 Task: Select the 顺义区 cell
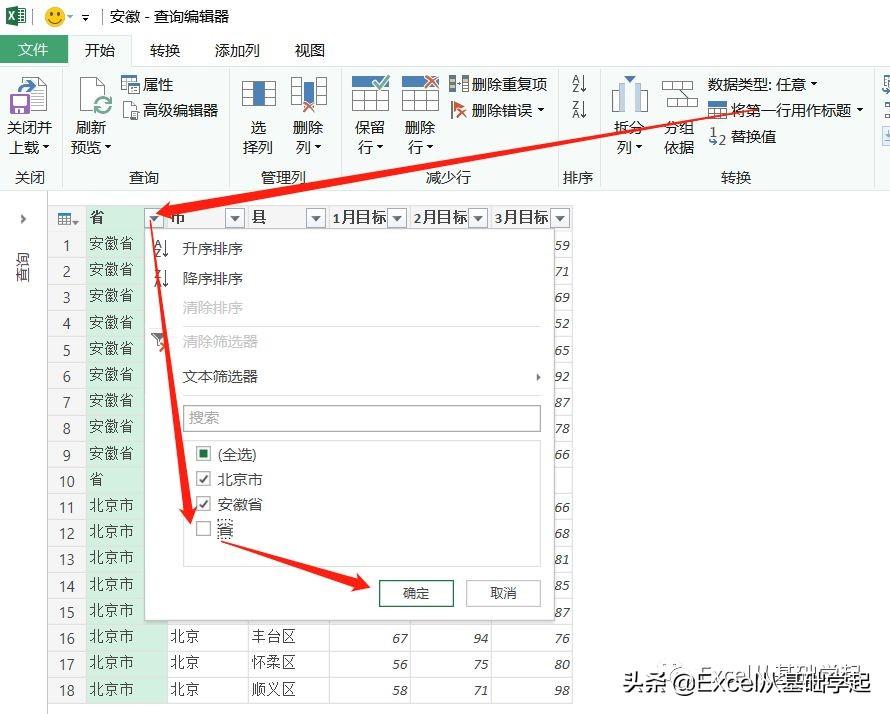288,690
